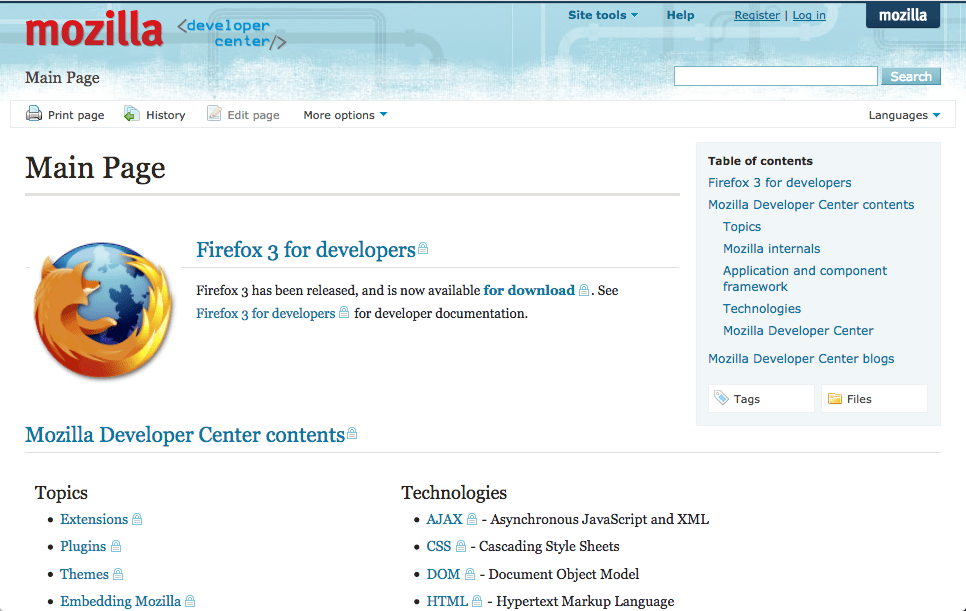Screen dimensions: 966x611
Task: Open the Files folder icon
Action: (x=837, y=398)
